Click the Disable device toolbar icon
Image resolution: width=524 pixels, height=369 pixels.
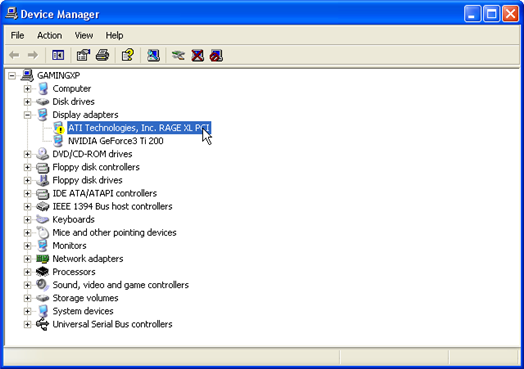click(216, 55)
